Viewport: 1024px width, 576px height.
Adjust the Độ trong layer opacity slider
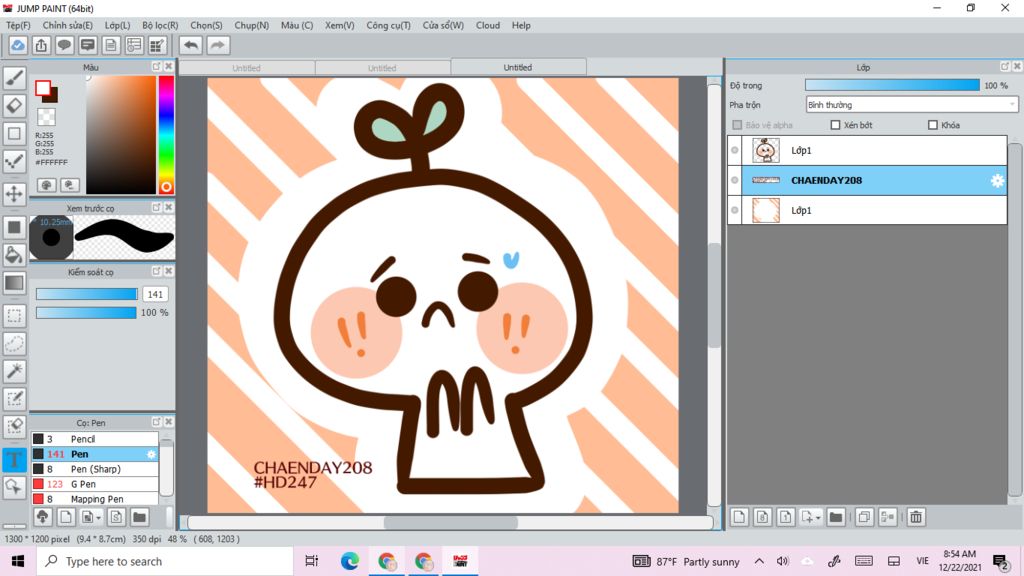click(x=892, y=86)
